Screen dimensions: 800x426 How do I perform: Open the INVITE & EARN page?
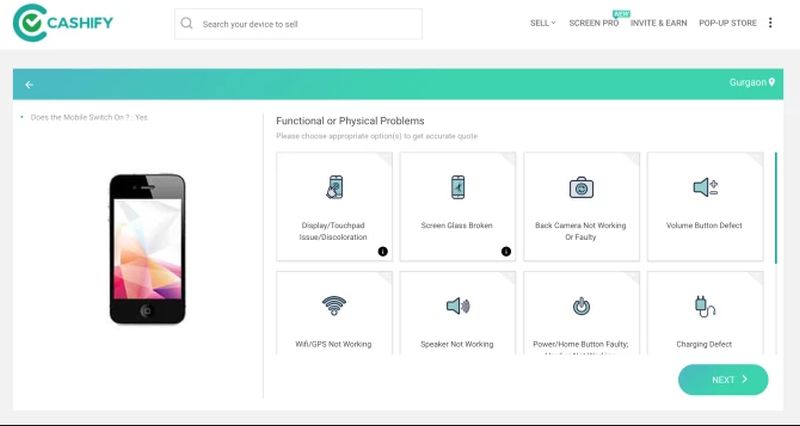(659, 23)
